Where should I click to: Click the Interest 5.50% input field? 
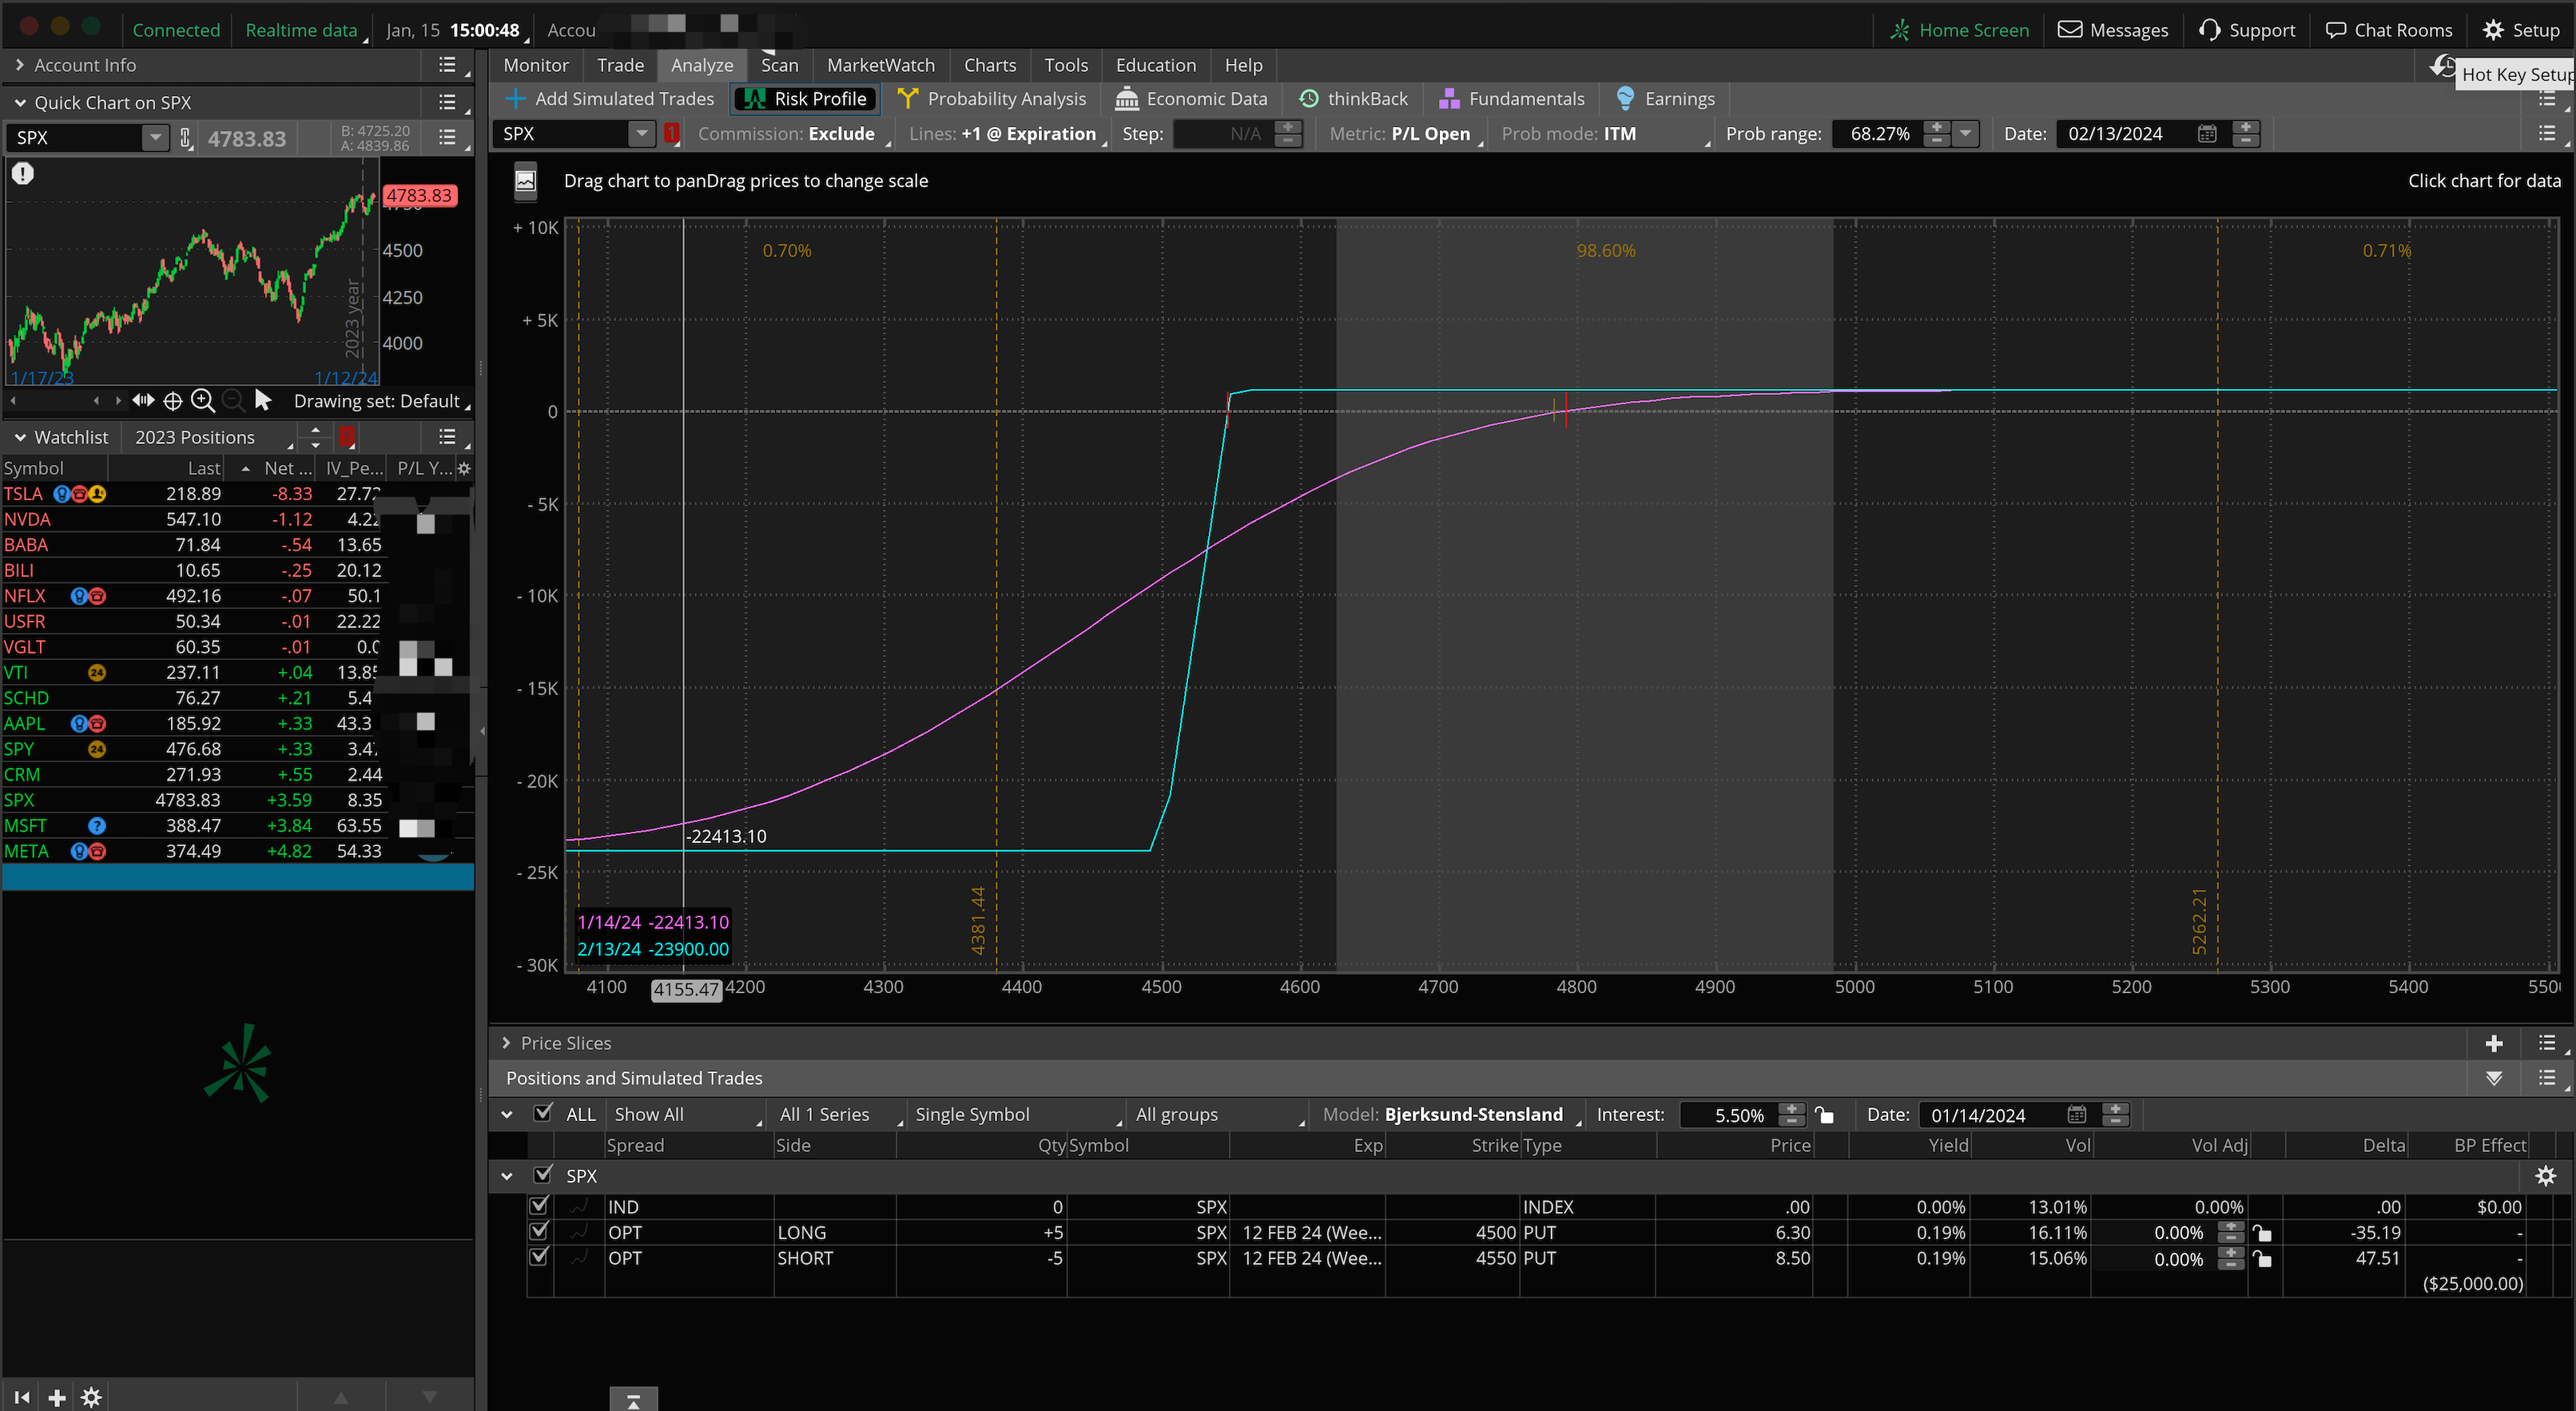(1730, 1114)
